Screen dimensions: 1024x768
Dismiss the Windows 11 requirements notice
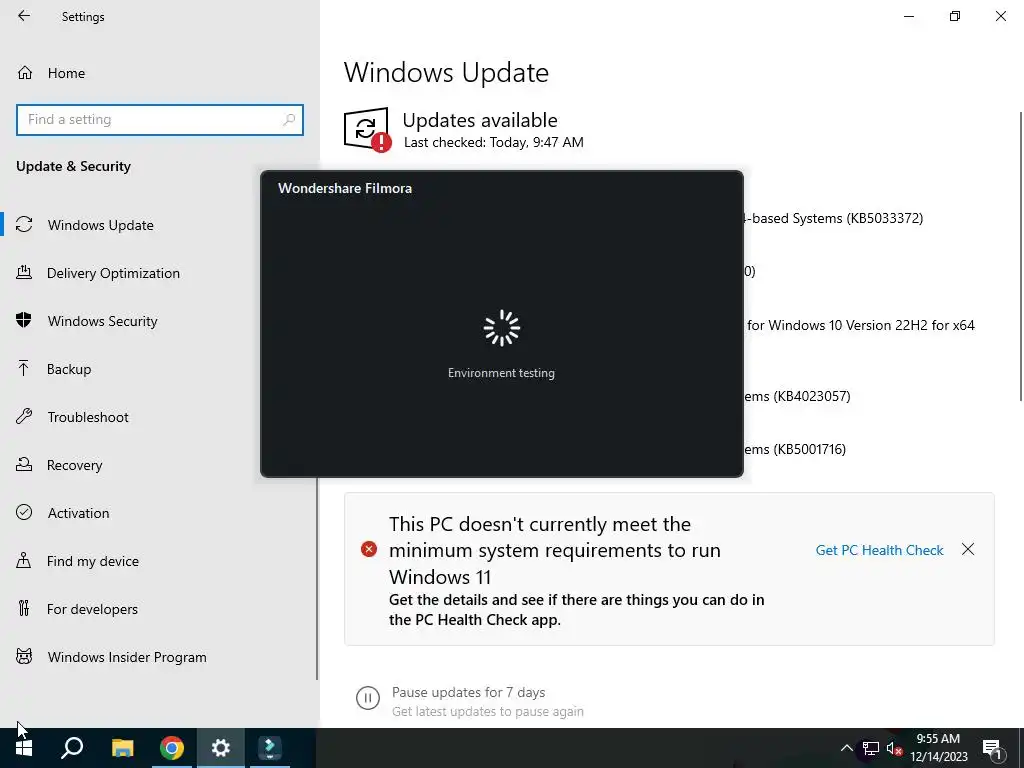[x=968, y=549]
